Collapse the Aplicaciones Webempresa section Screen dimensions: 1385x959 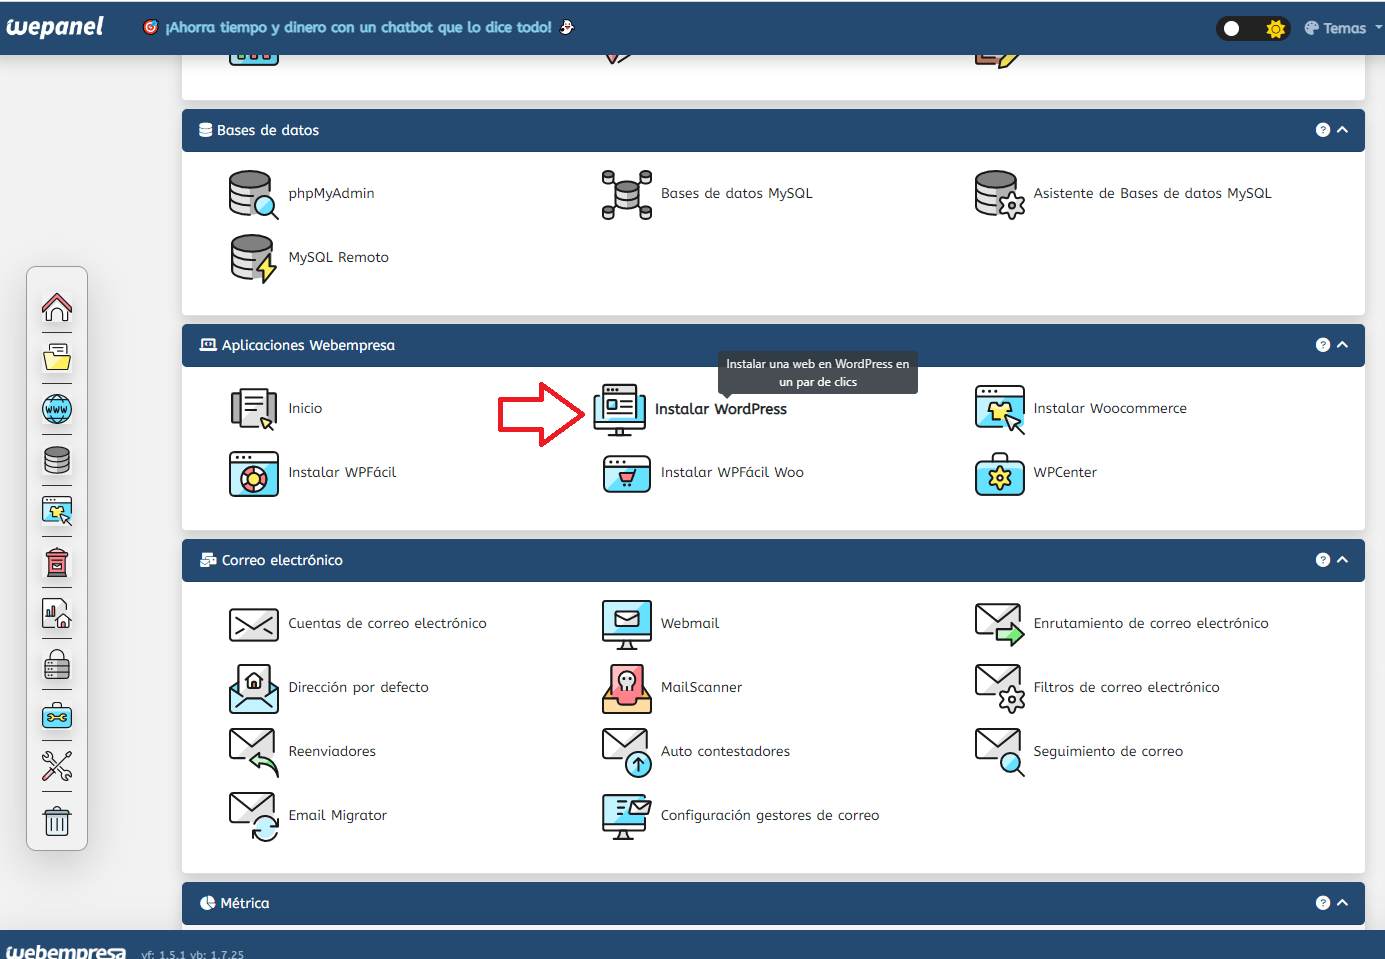(x=1343, y=345)
